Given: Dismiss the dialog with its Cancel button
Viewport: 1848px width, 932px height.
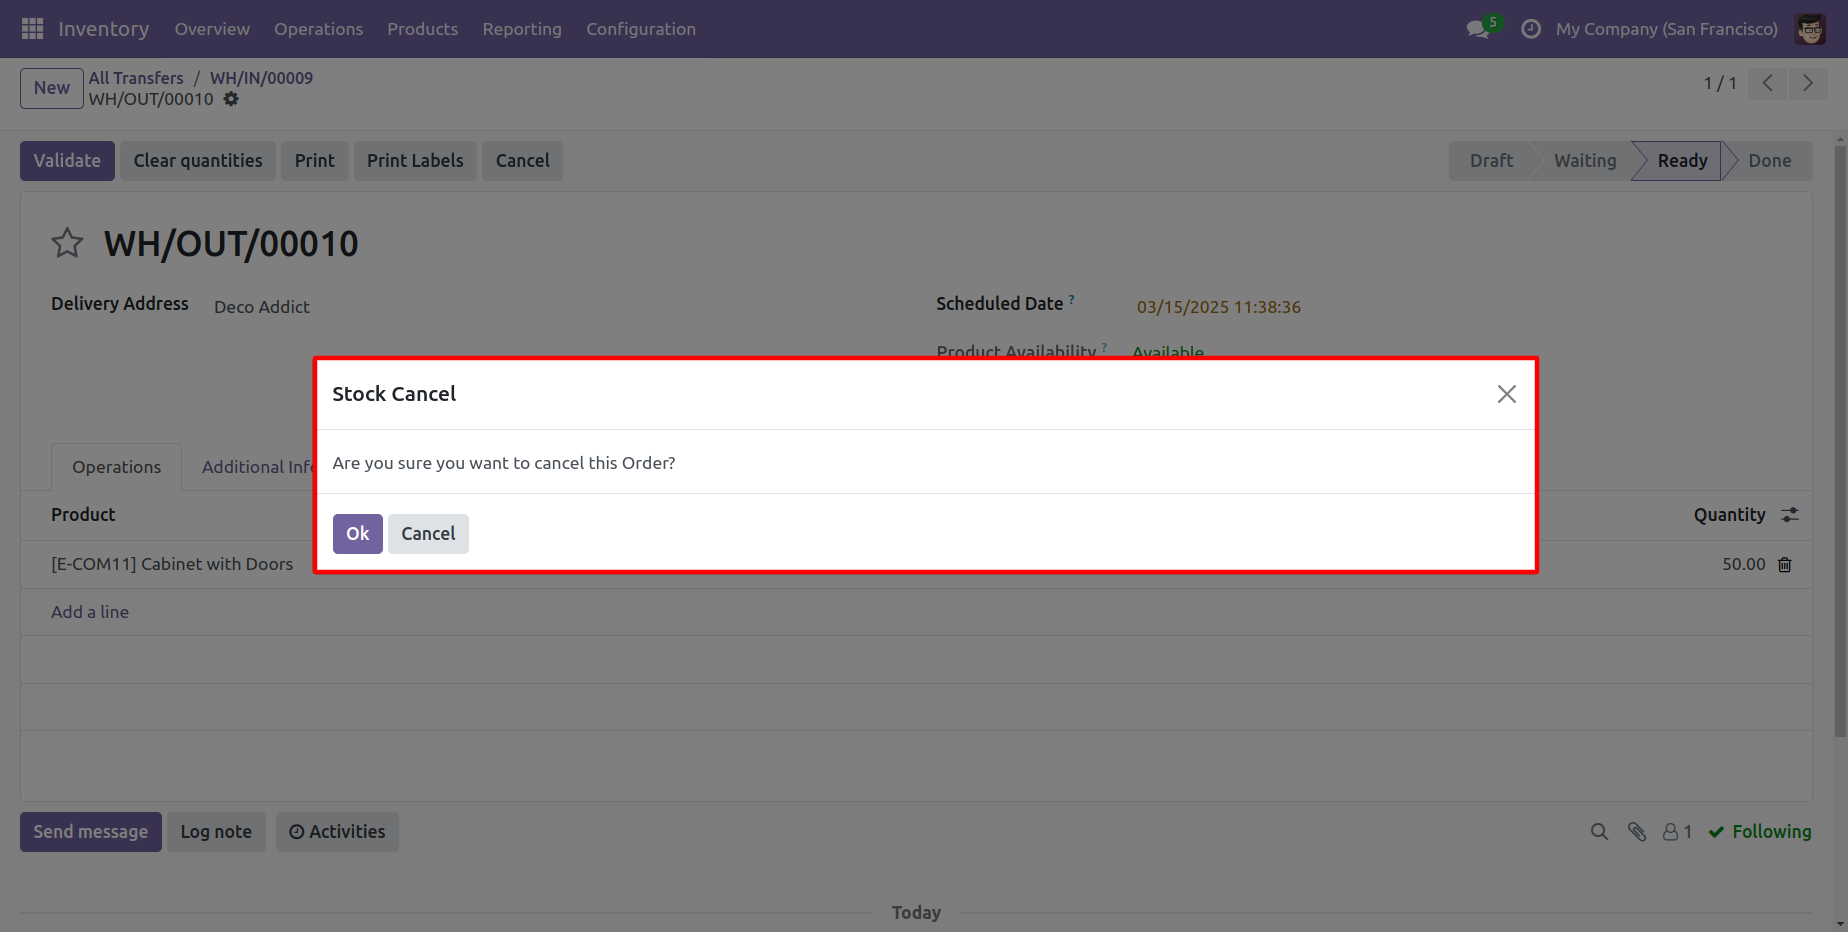Looking at the screenshot, I should pos(428,534).
